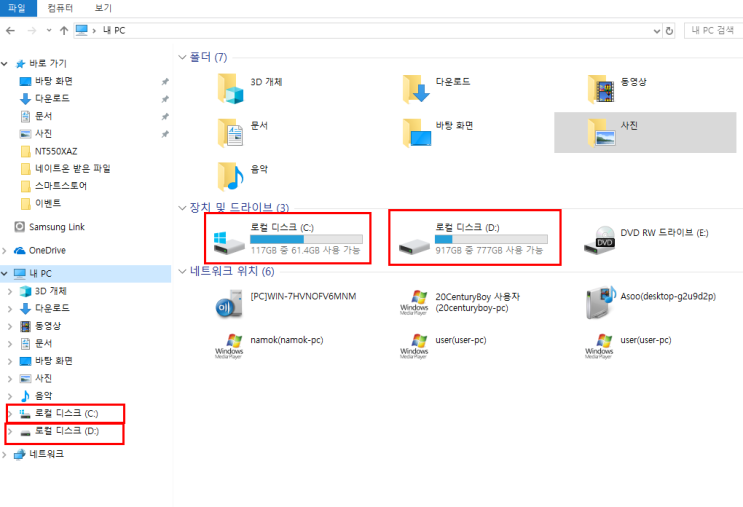This screenshot has width=743, height=507.
Task: Open the 문서 folder in folders section
Action: pos(230,132)
